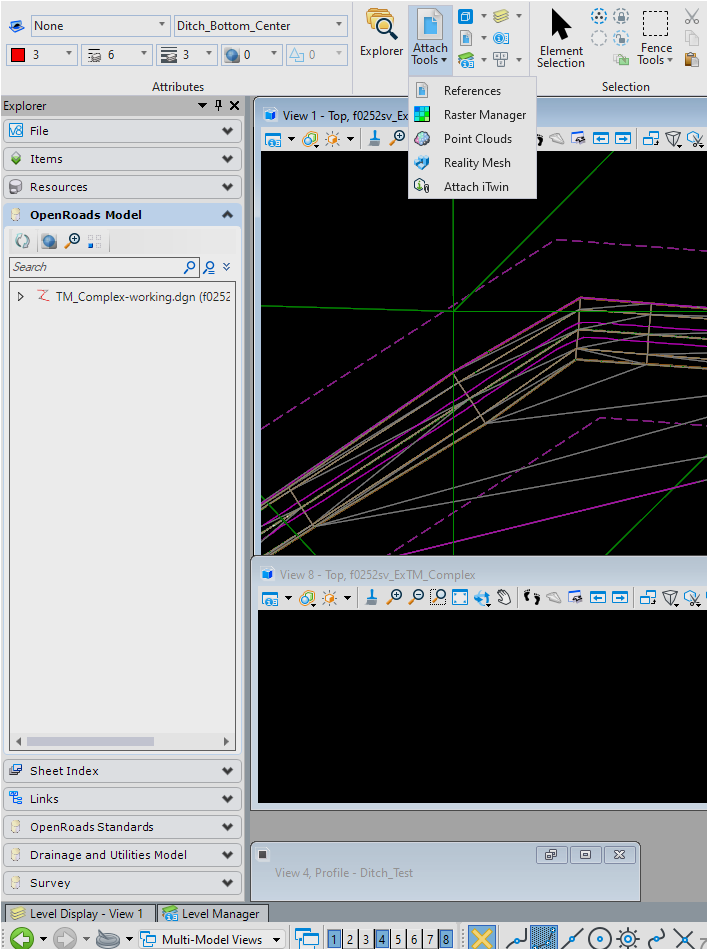Open advanced search person icon beside Search
This screenshot has width=708, height=950.
coord(209,267)
